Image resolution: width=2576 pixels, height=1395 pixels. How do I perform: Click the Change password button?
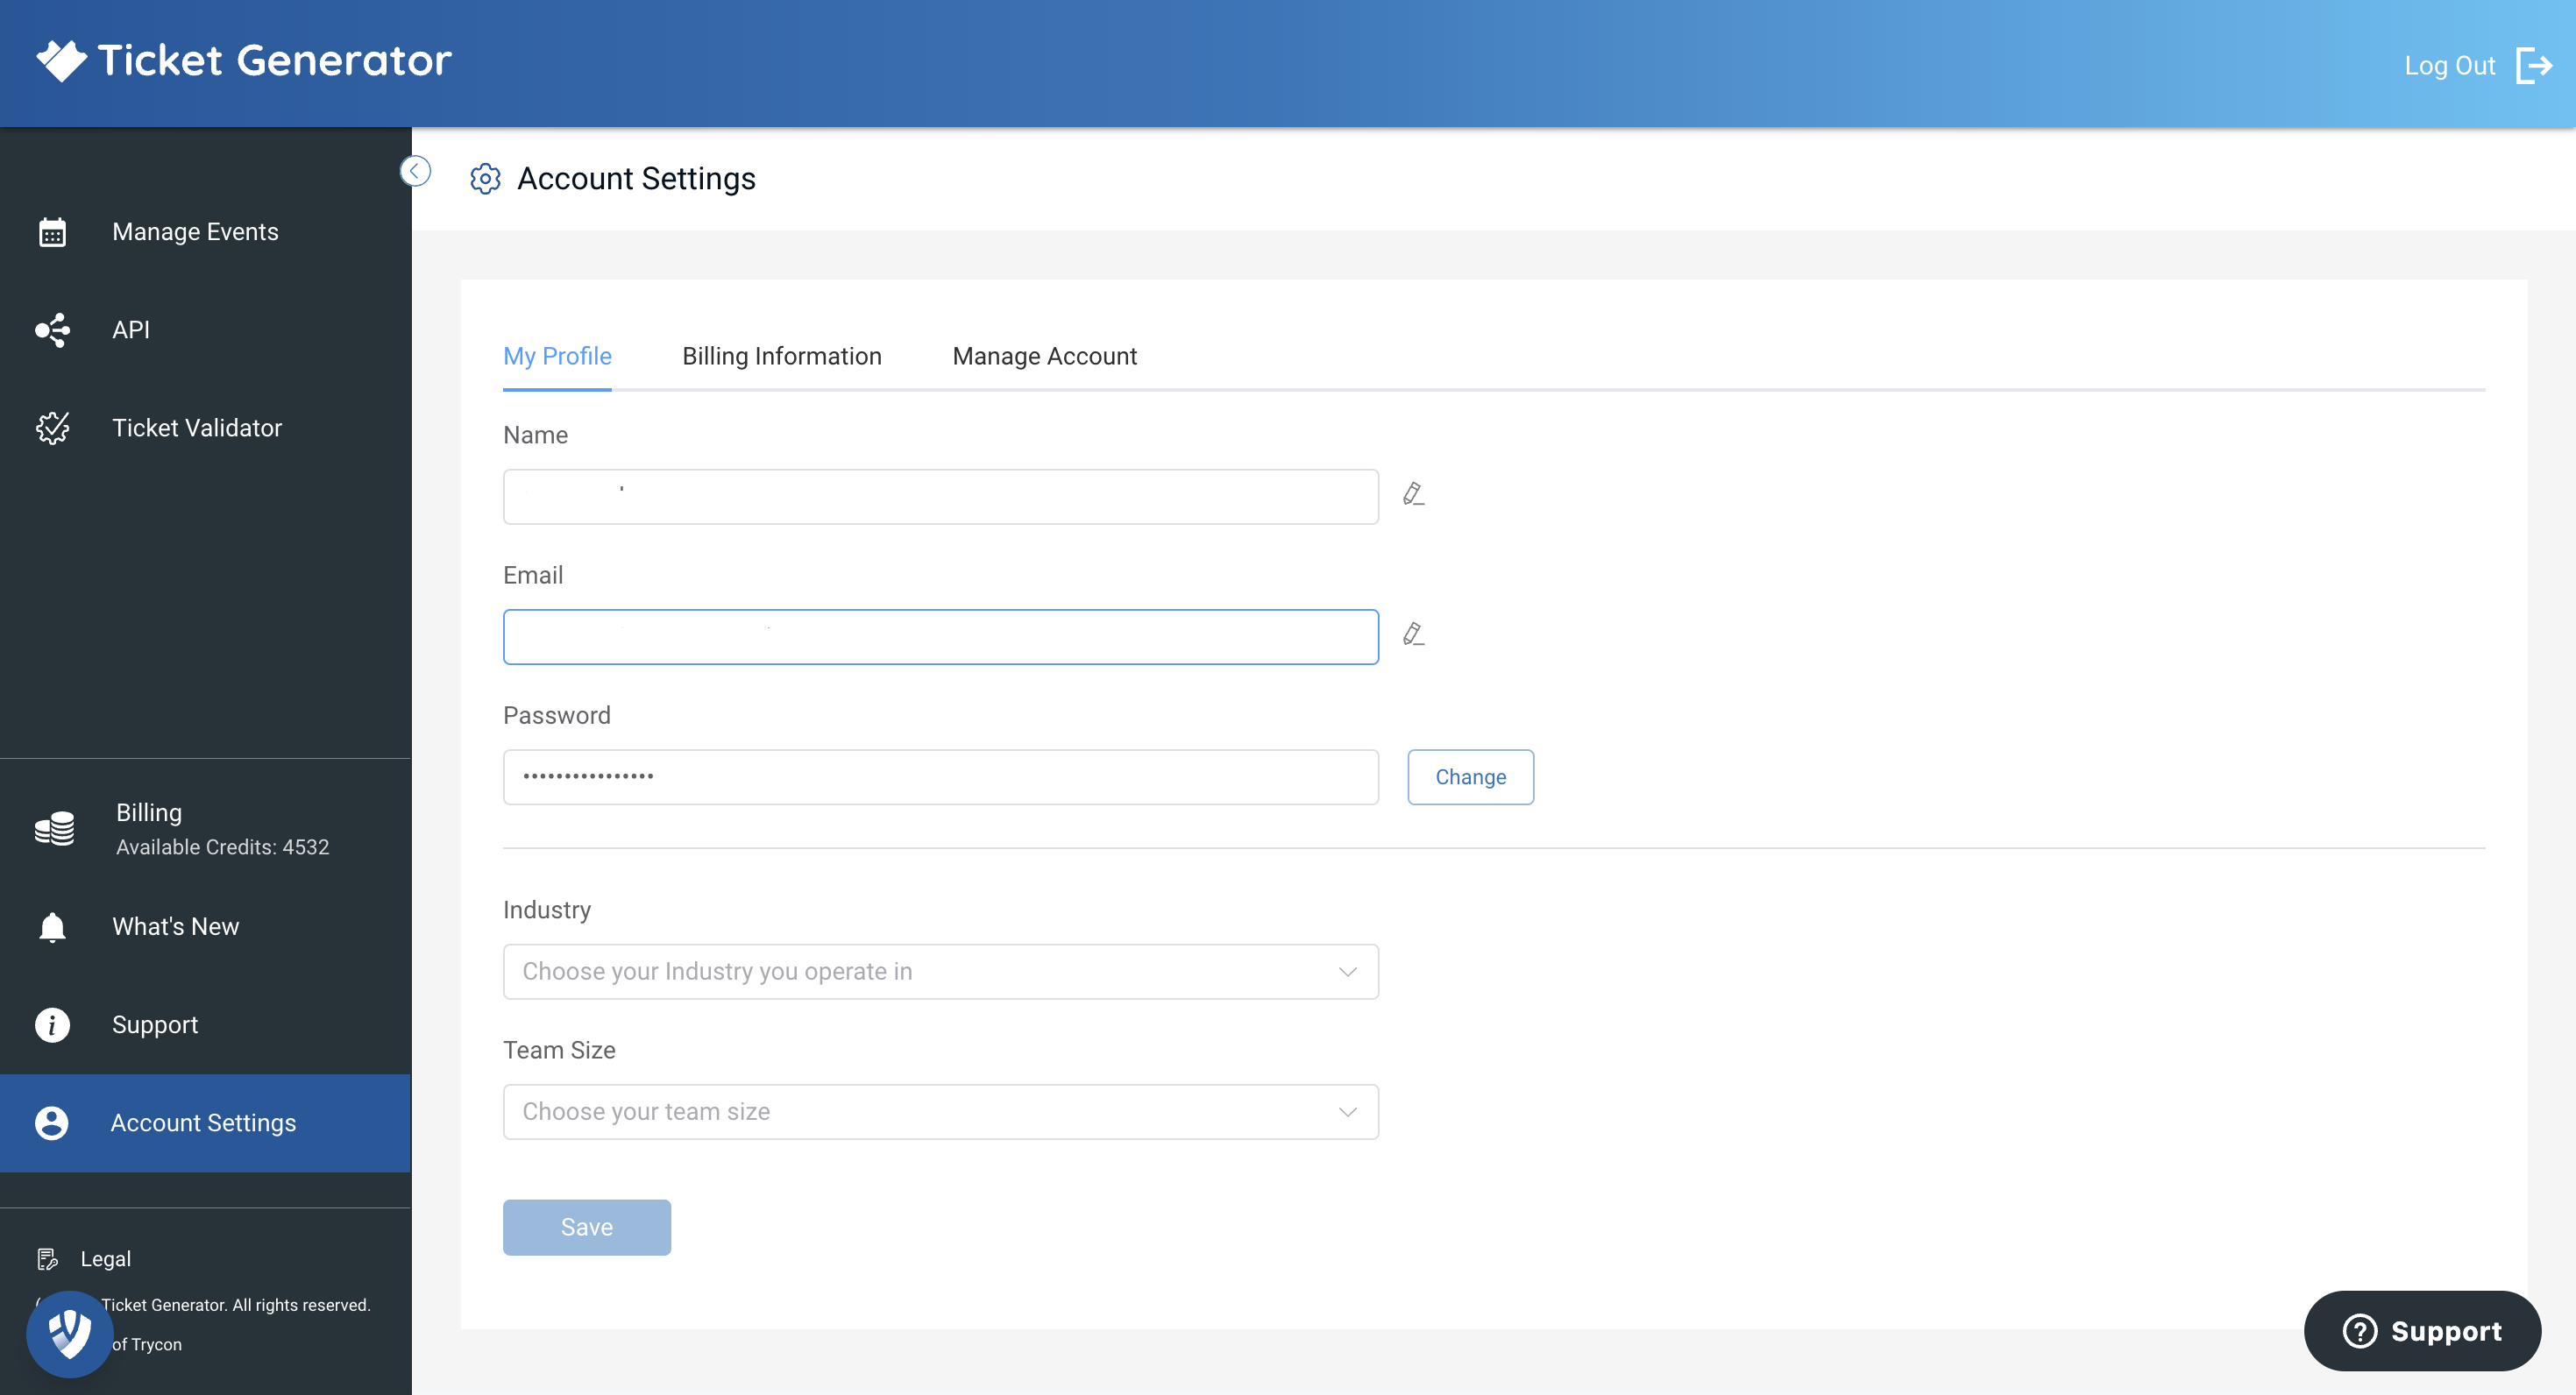(x=1470, y=777)
